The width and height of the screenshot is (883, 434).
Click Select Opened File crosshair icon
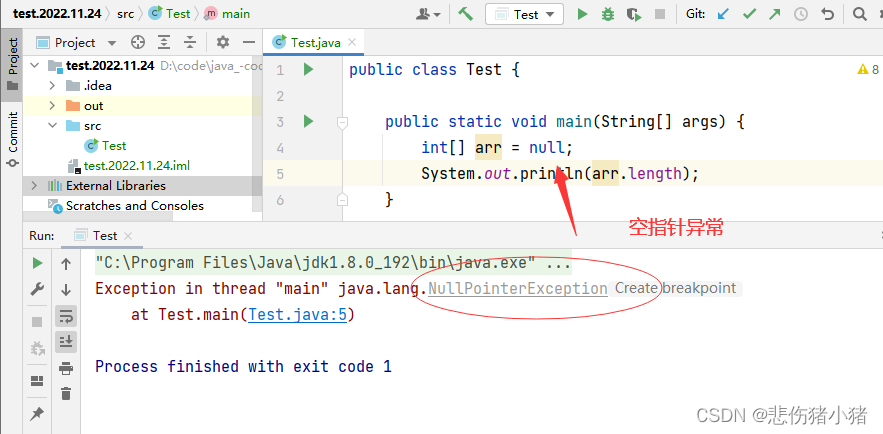coord(137,42)
